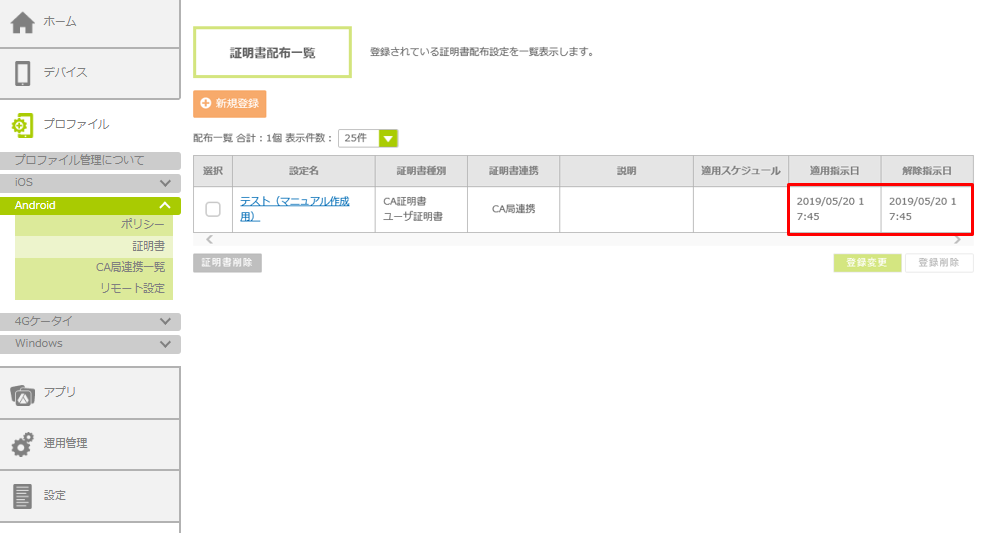Click the Home house icon
The image size is (997, 534).
tap(22, 22)
